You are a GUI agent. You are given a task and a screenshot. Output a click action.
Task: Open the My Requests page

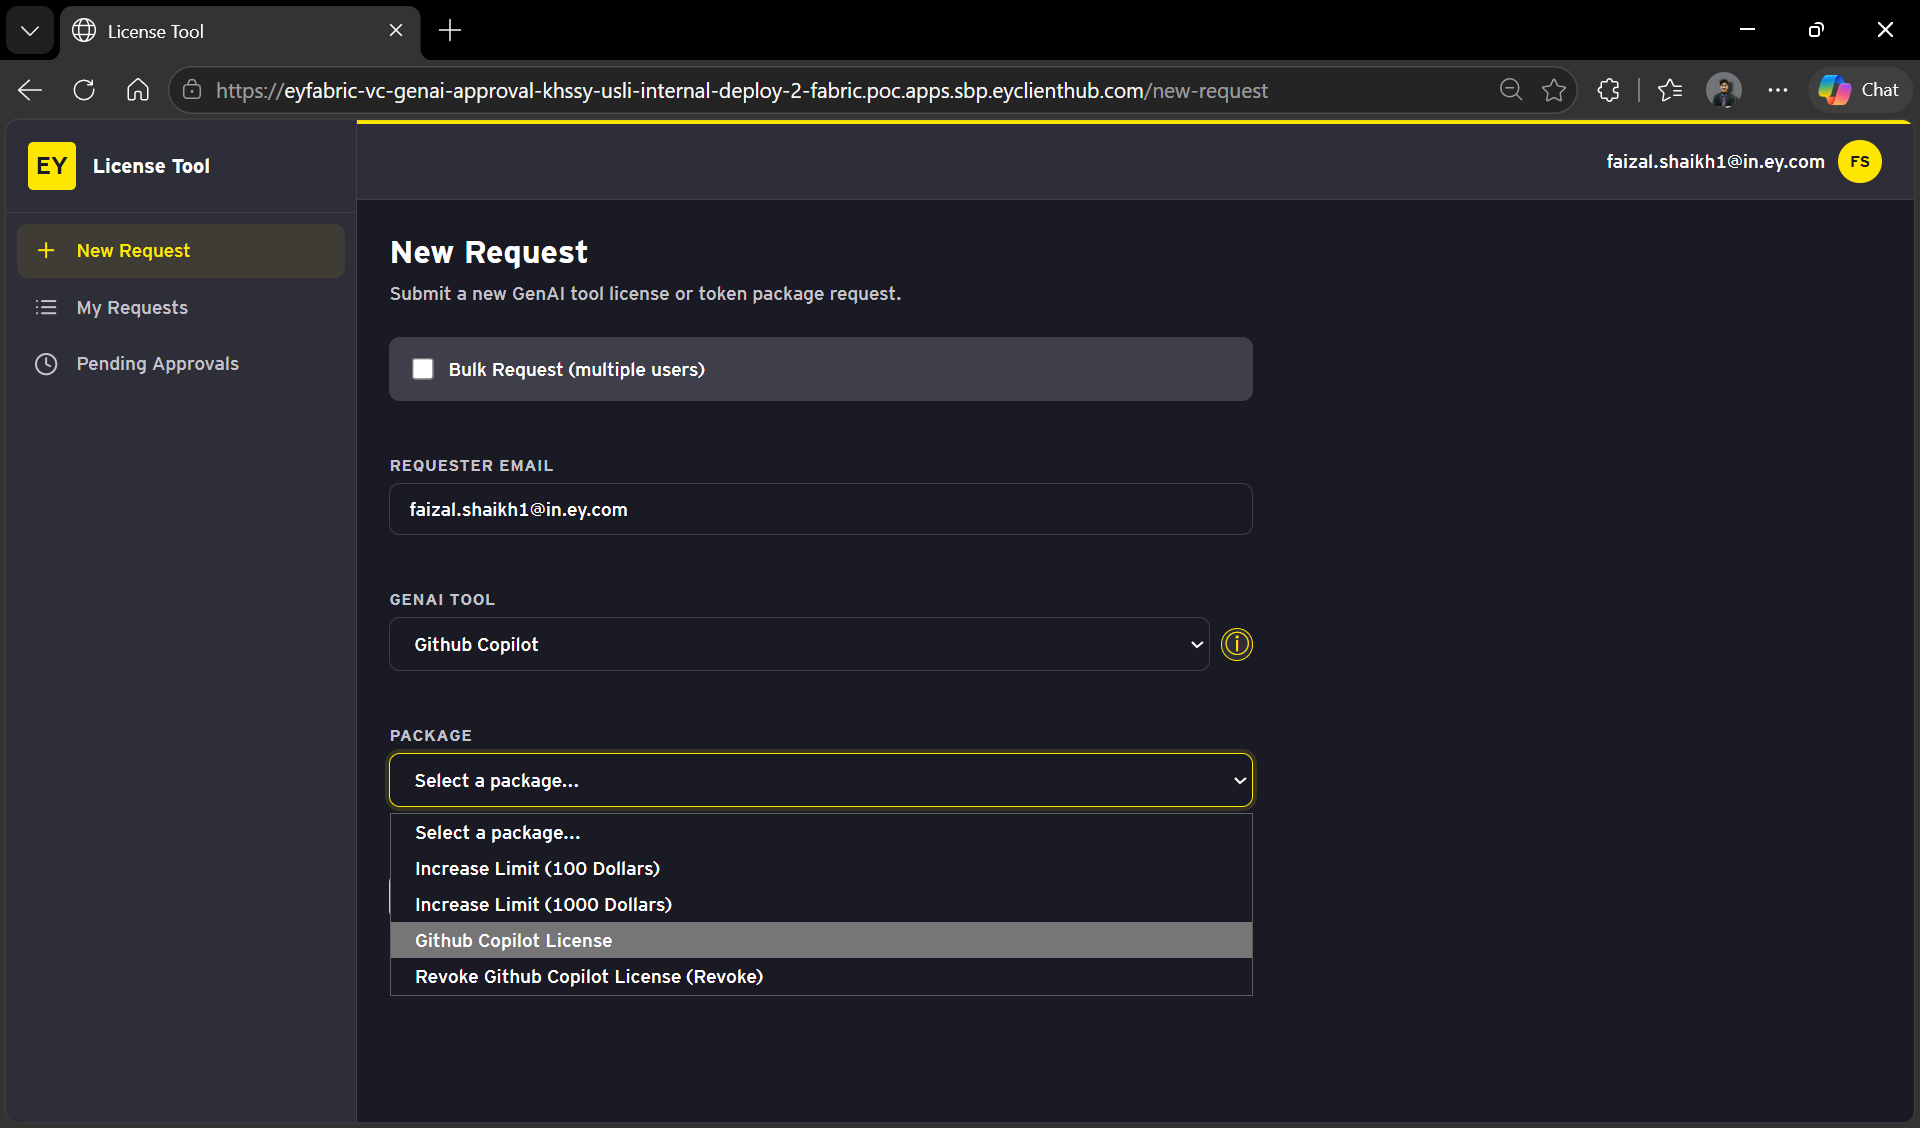[x=181, y=307]
